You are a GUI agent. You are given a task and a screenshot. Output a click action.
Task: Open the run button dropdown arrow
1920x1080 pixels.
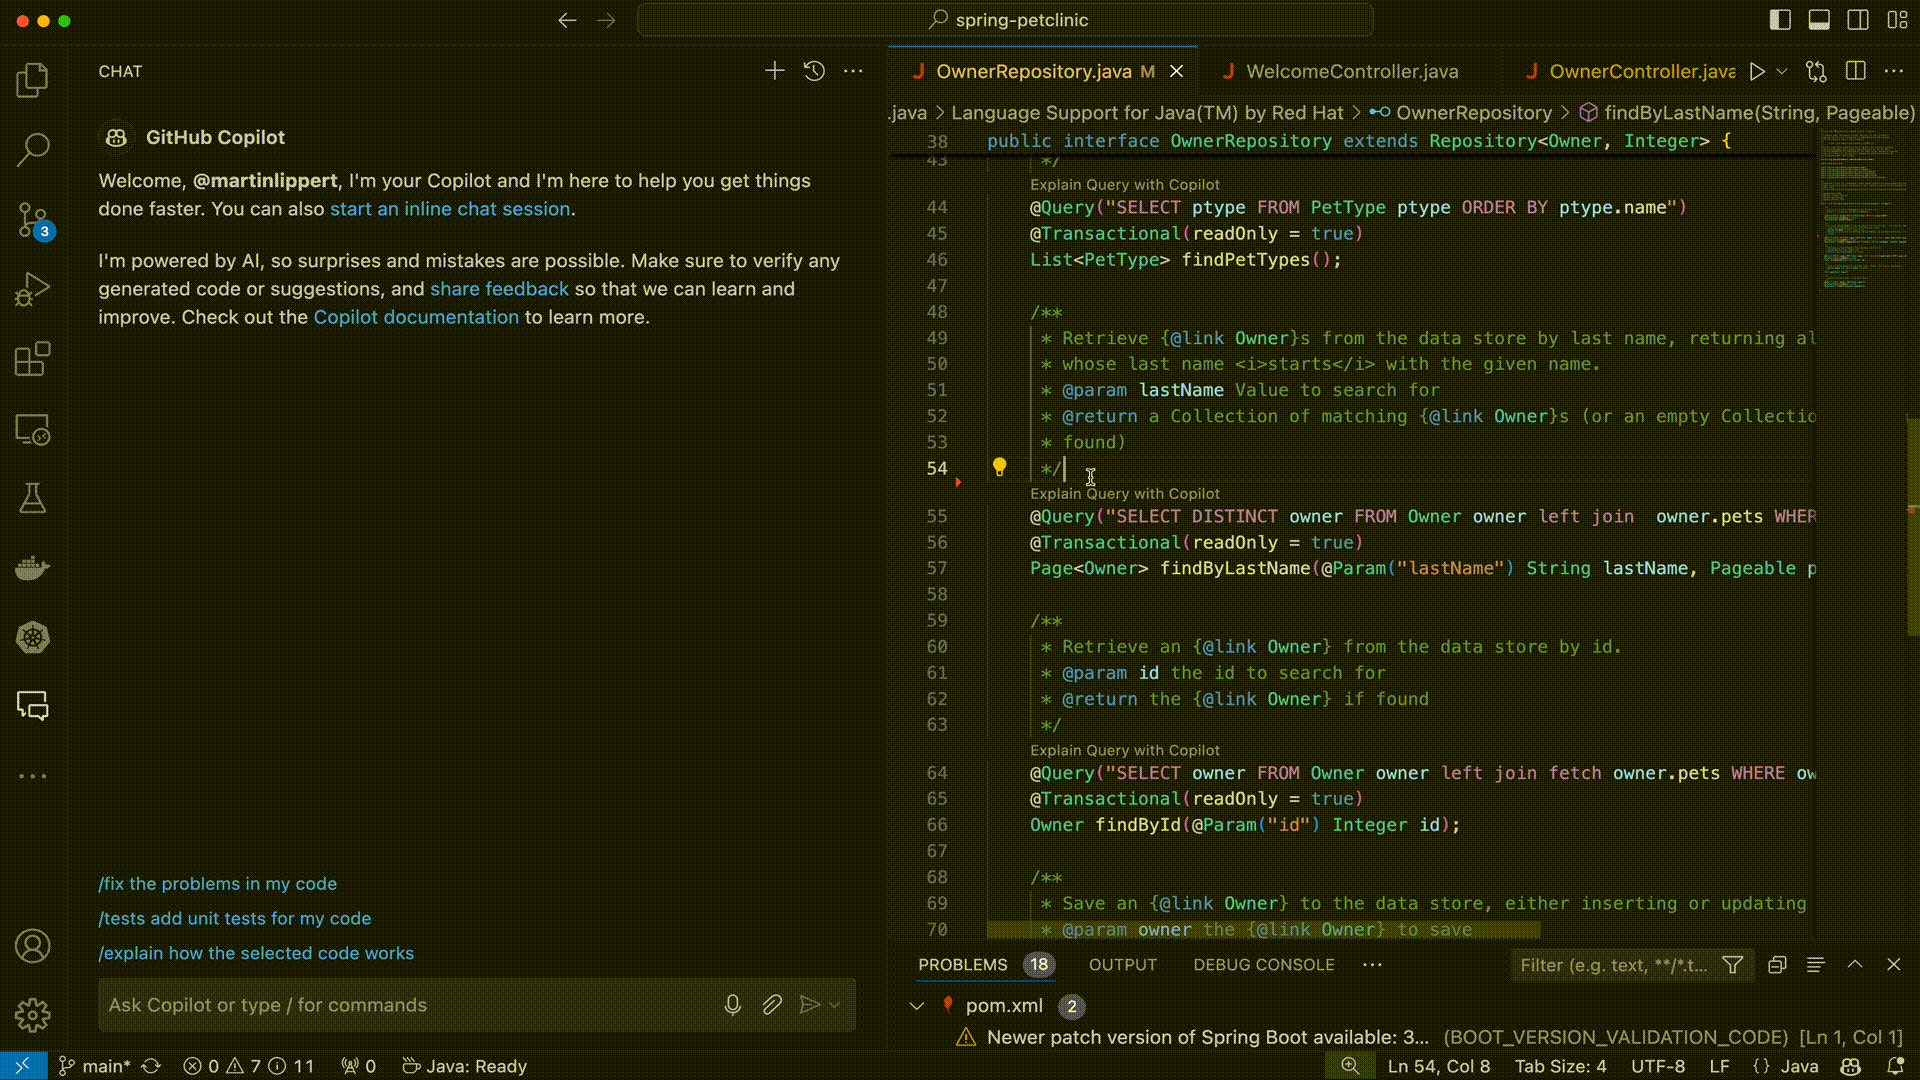(x=1781, y=72)
